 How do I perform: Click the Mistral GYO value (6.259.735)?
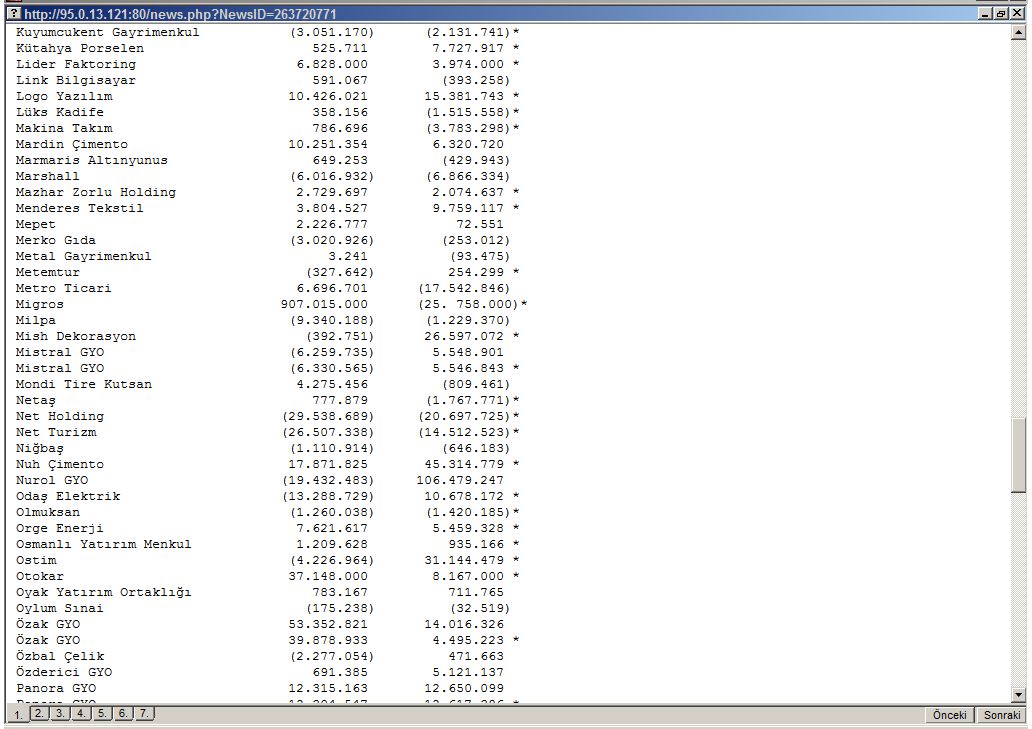point(332,352)
